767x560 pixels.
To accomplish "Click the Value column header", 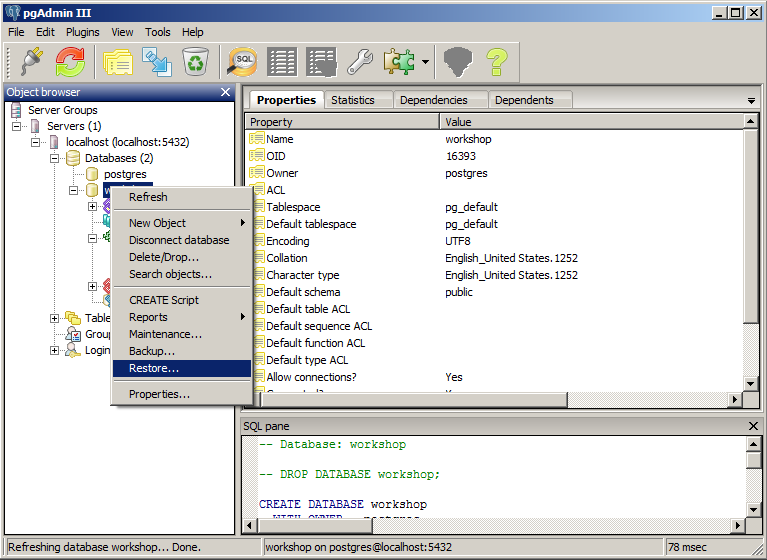I will pyautogui.click(x=591, y=122).
